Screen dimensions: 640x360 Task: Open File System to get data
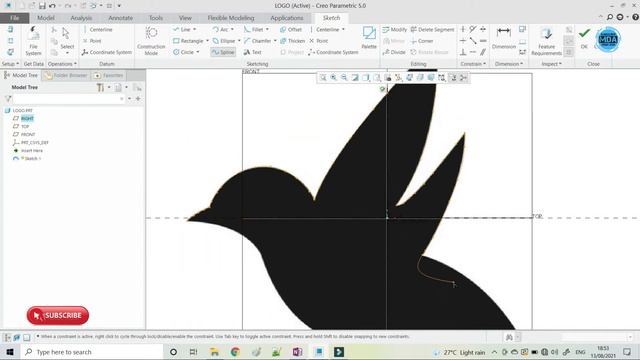click(x=33, y=41)
